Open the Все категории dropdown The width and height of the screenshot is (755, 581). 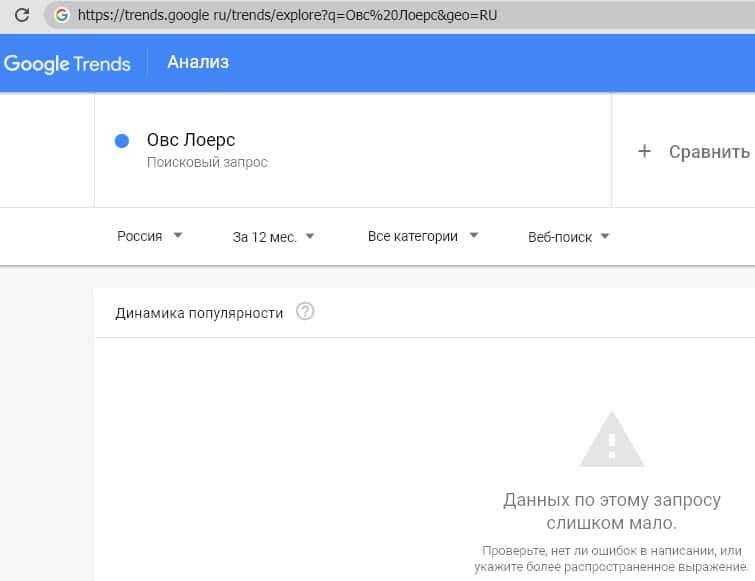[423, 236]
